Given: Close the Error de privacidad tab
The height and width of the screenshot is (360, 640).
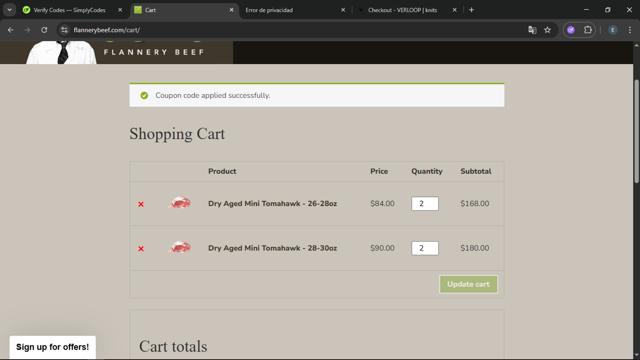Looking at the screenshot, I should [x=343, y=10].
